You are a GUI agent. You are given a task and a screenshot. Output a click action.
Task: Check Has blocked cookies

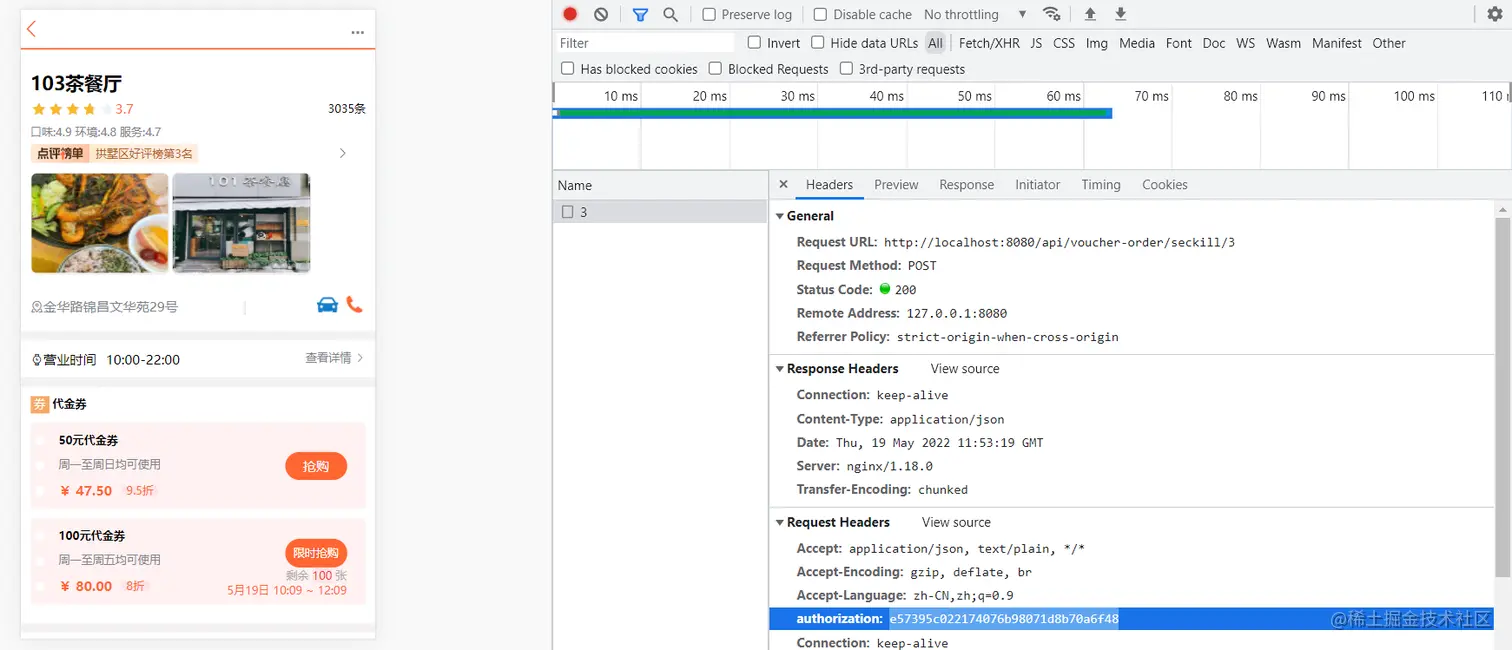568,68
